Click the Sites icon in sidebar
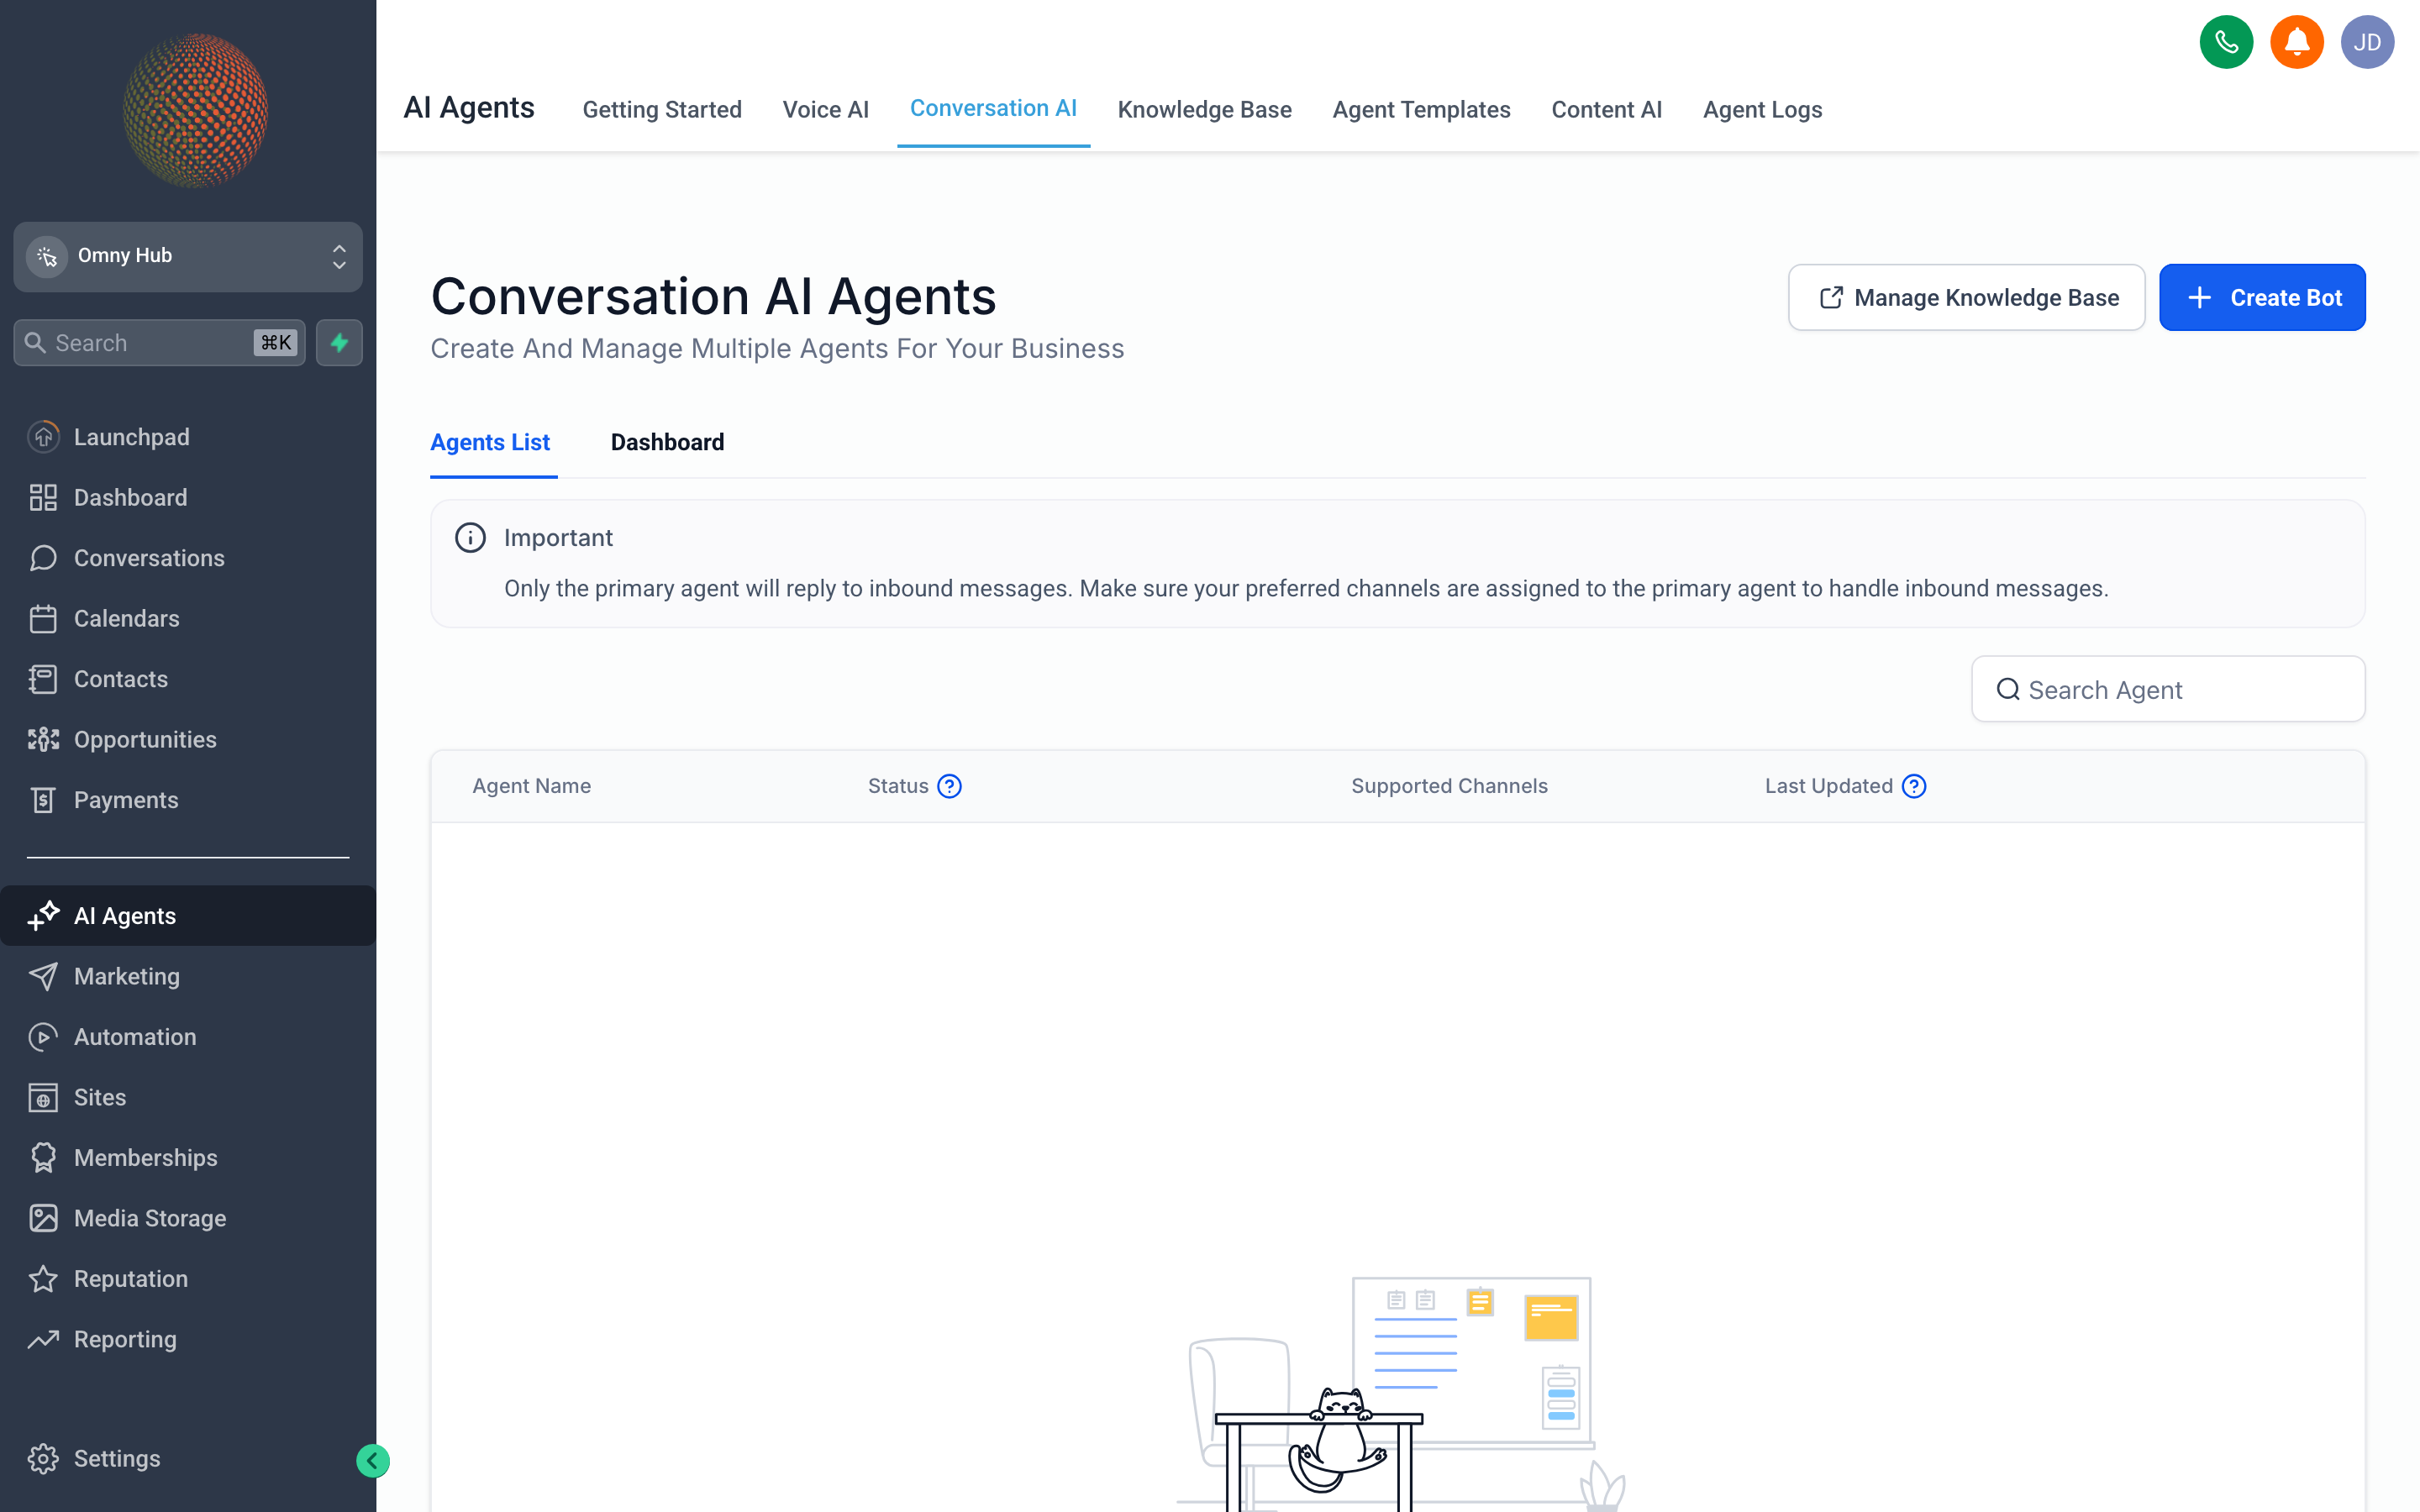Image resolution: width=2420 pixels, height=1512 pixels. (43, 1097)
